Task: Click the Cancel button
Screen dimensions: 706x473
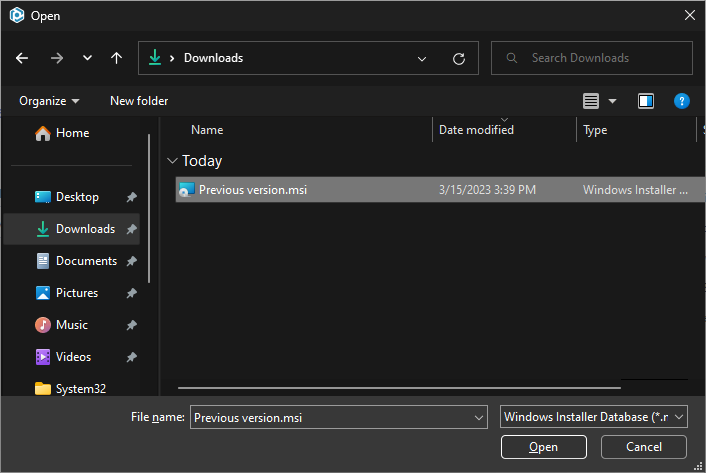Action: (x=643, y=447)
